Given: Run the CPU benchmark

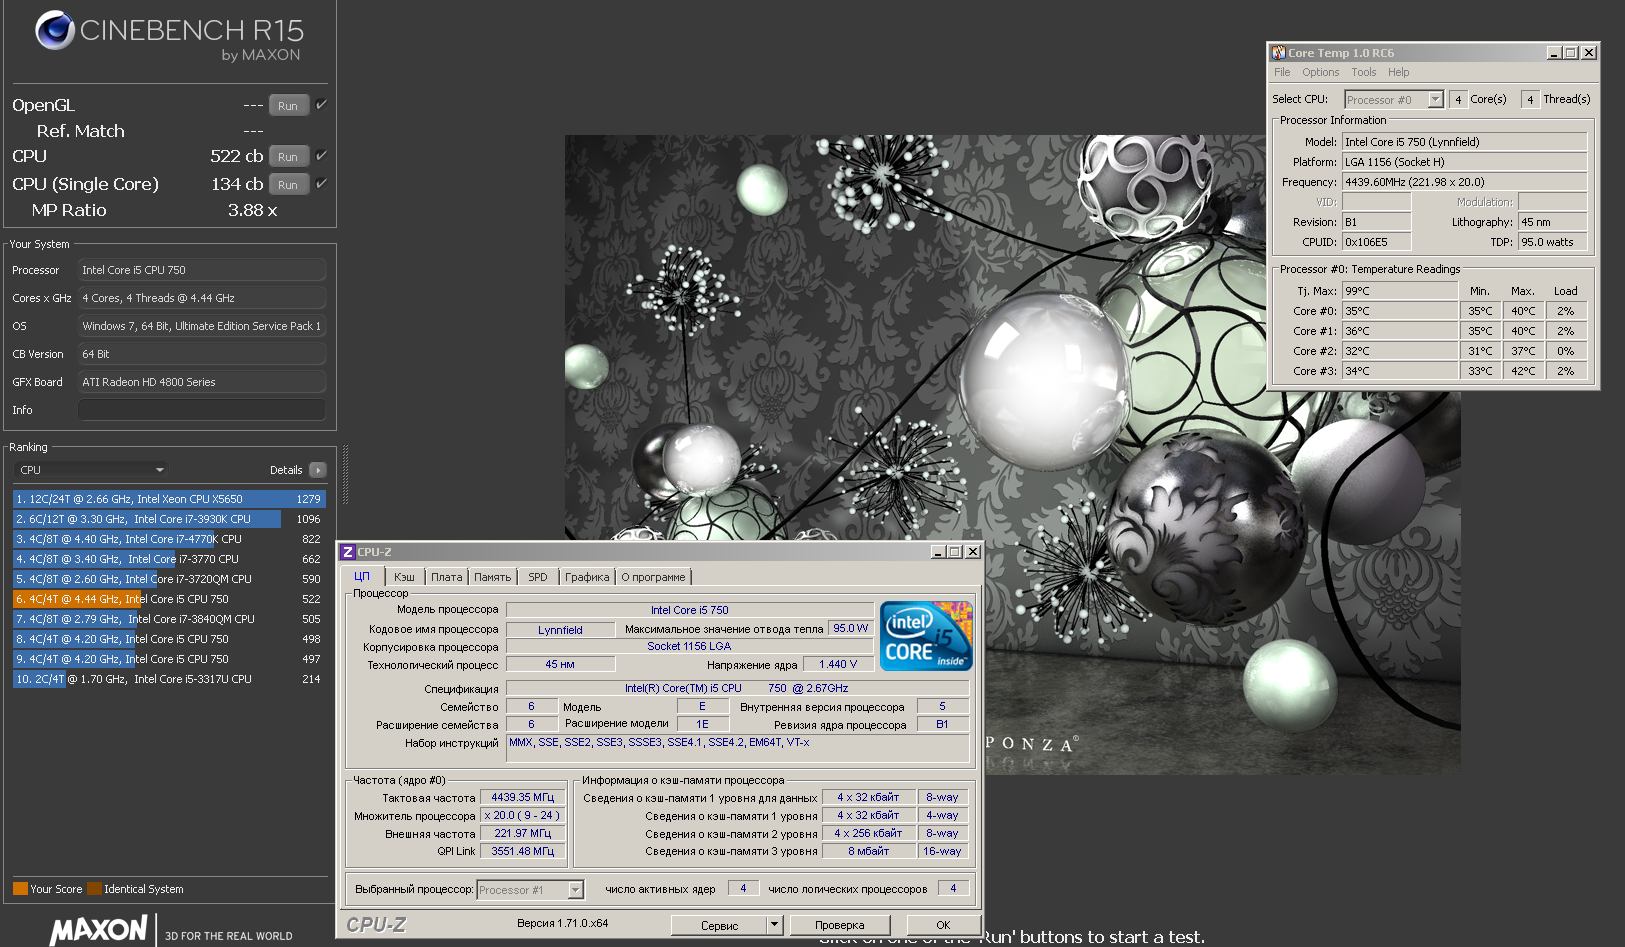Looking at the screenshot, I should [x=288, y=156].
